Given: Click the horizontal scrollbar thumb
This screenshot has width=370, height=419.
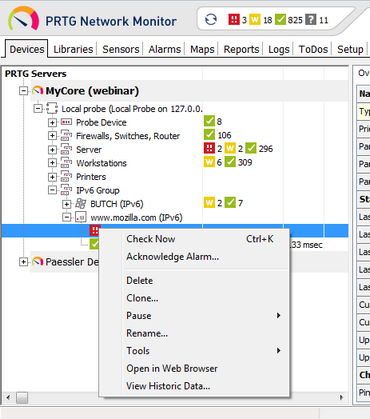Looking at the screenshot, I should coord(22,397).
